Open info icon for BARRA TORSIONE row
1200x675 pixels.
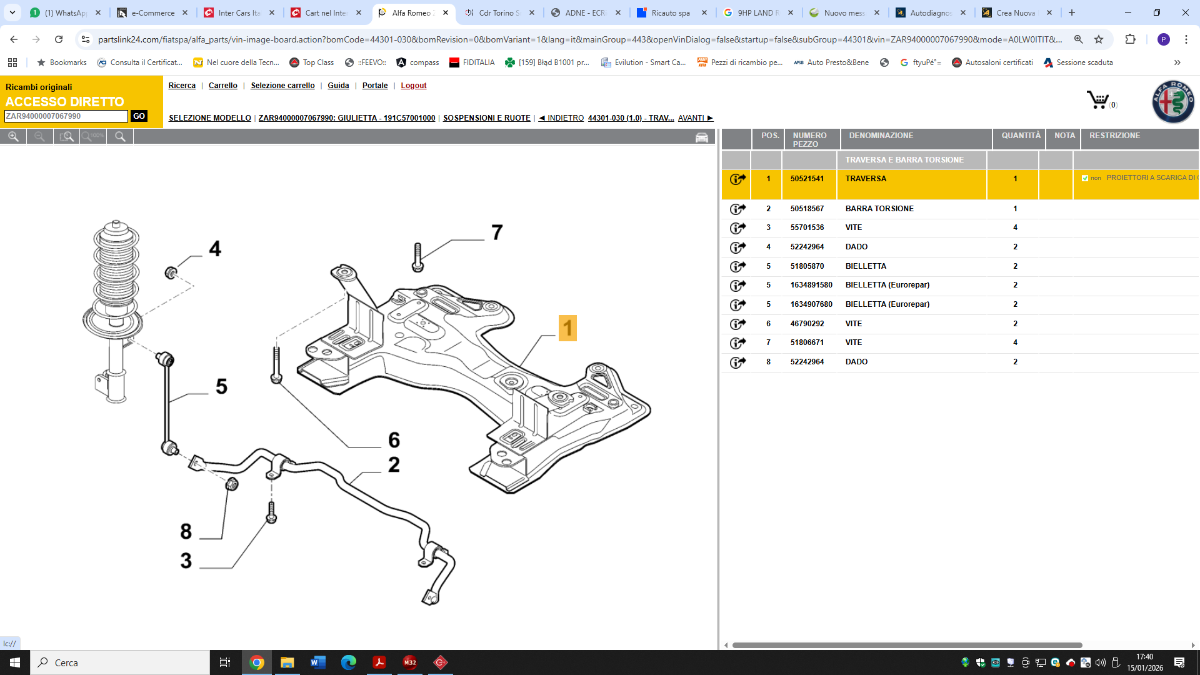tap(738, 209)
